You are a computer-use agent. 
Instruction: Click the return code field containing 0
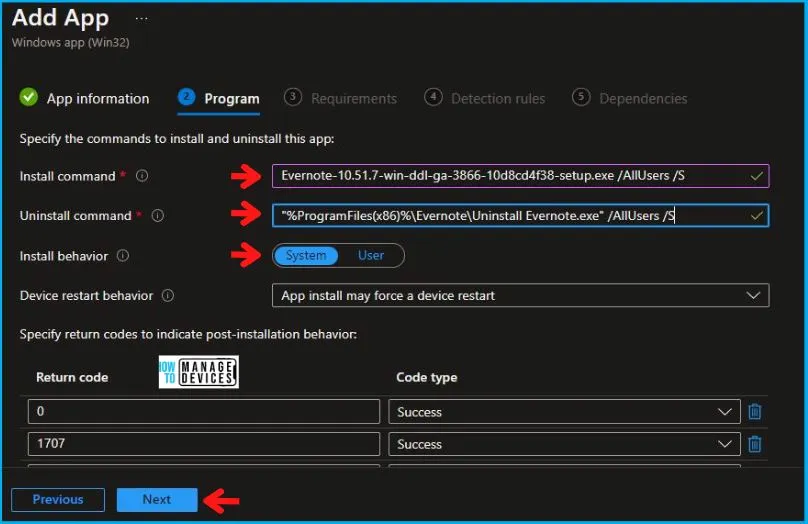pos(204,412)
